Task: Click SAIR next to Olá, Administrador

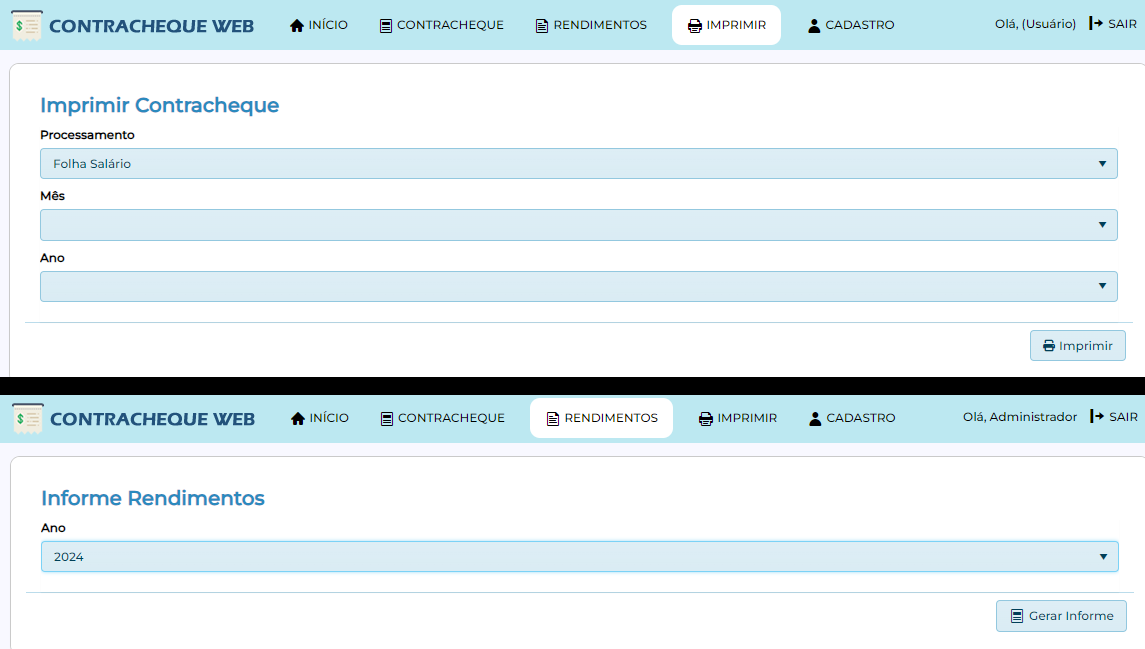Action: (1123, 417)
